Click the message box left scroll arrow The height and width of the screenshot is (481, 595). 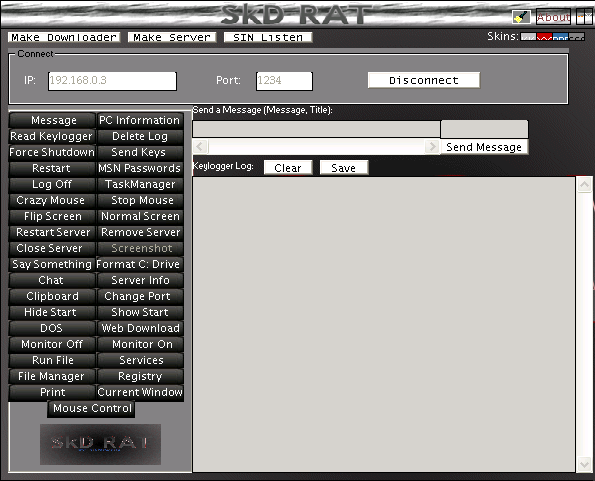(200, 146)
